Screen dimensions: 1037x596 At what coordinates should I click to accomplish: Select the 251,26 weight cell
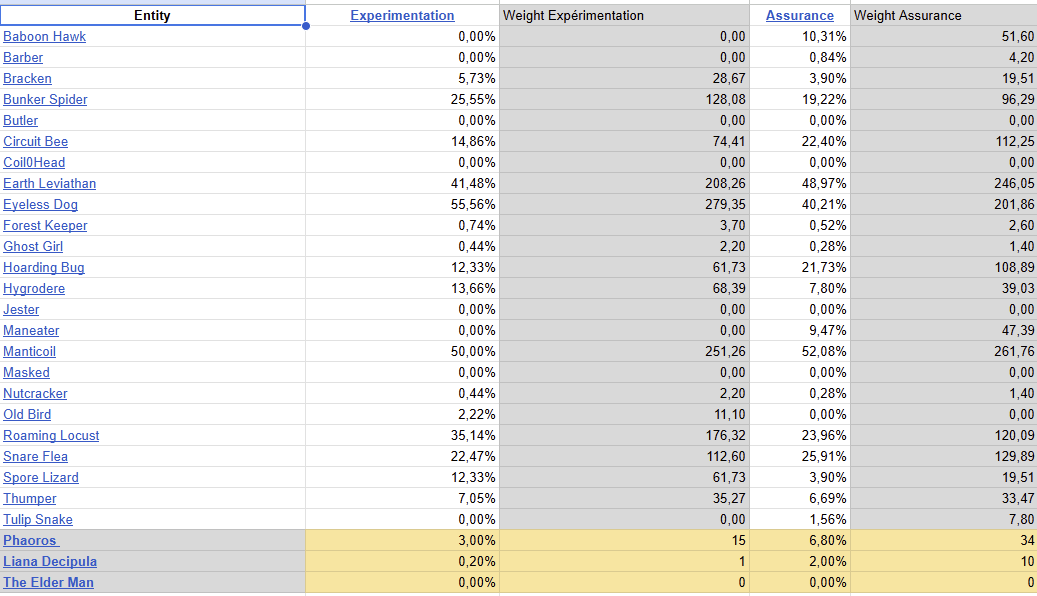point(624,351)
